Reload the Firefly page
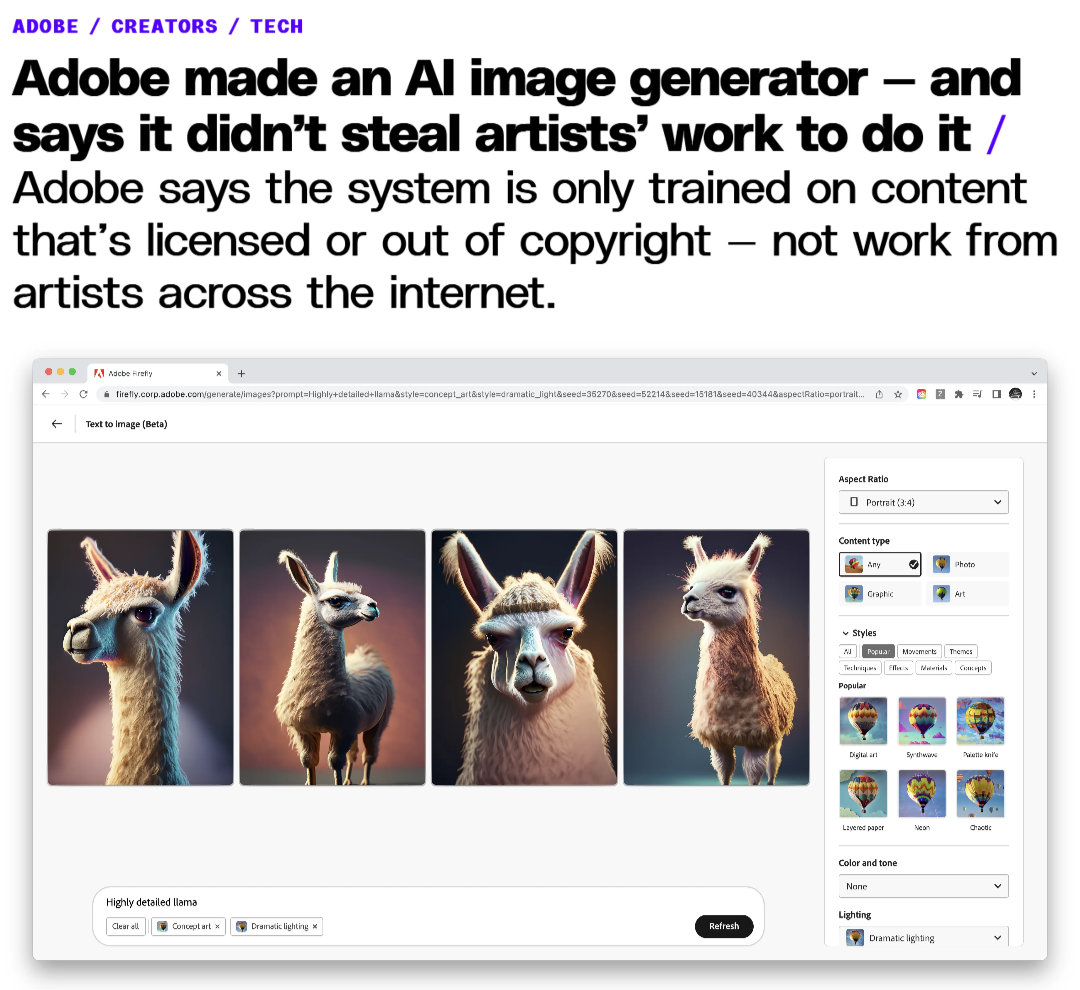 (83, 394)
